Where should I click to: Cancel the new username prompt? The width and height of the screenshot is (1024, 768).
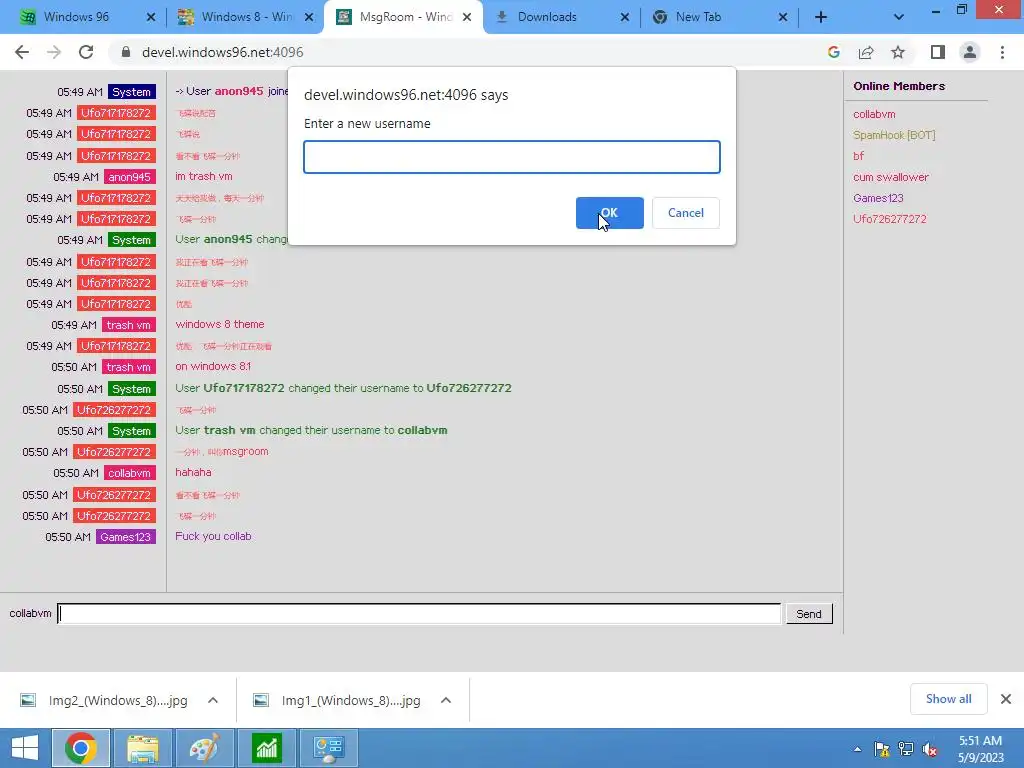[686, 213]
